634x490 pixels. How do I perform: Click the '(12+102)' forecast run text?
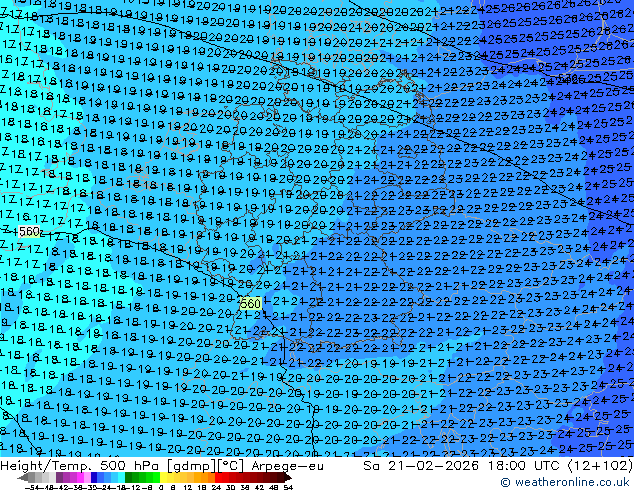coord(600,466)
